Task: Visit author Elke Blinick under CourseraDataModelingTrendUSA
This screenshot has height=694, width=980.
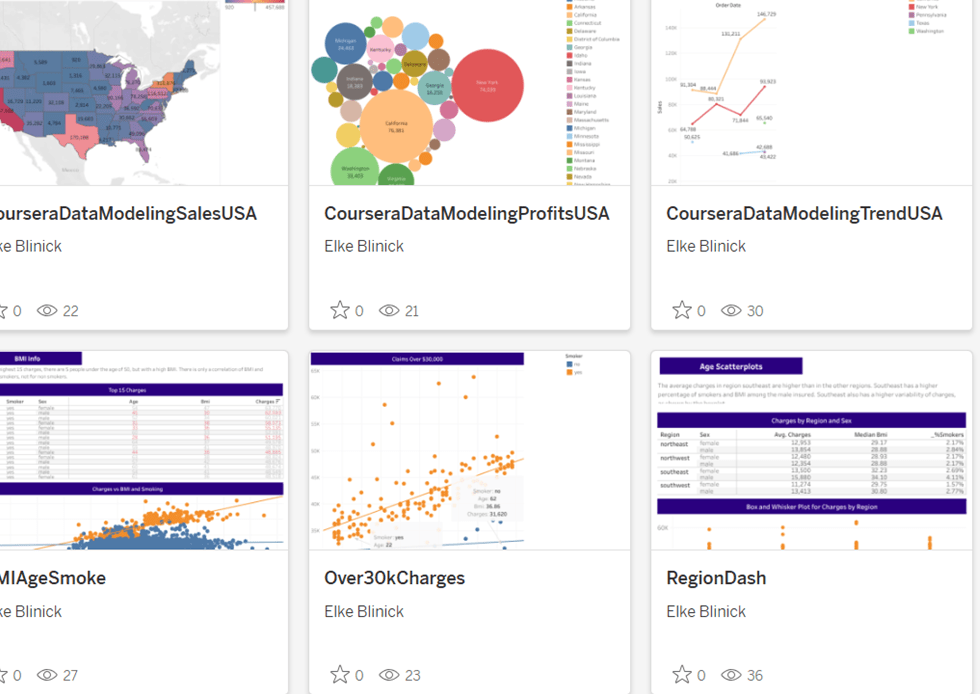Action: coord(706,246)
